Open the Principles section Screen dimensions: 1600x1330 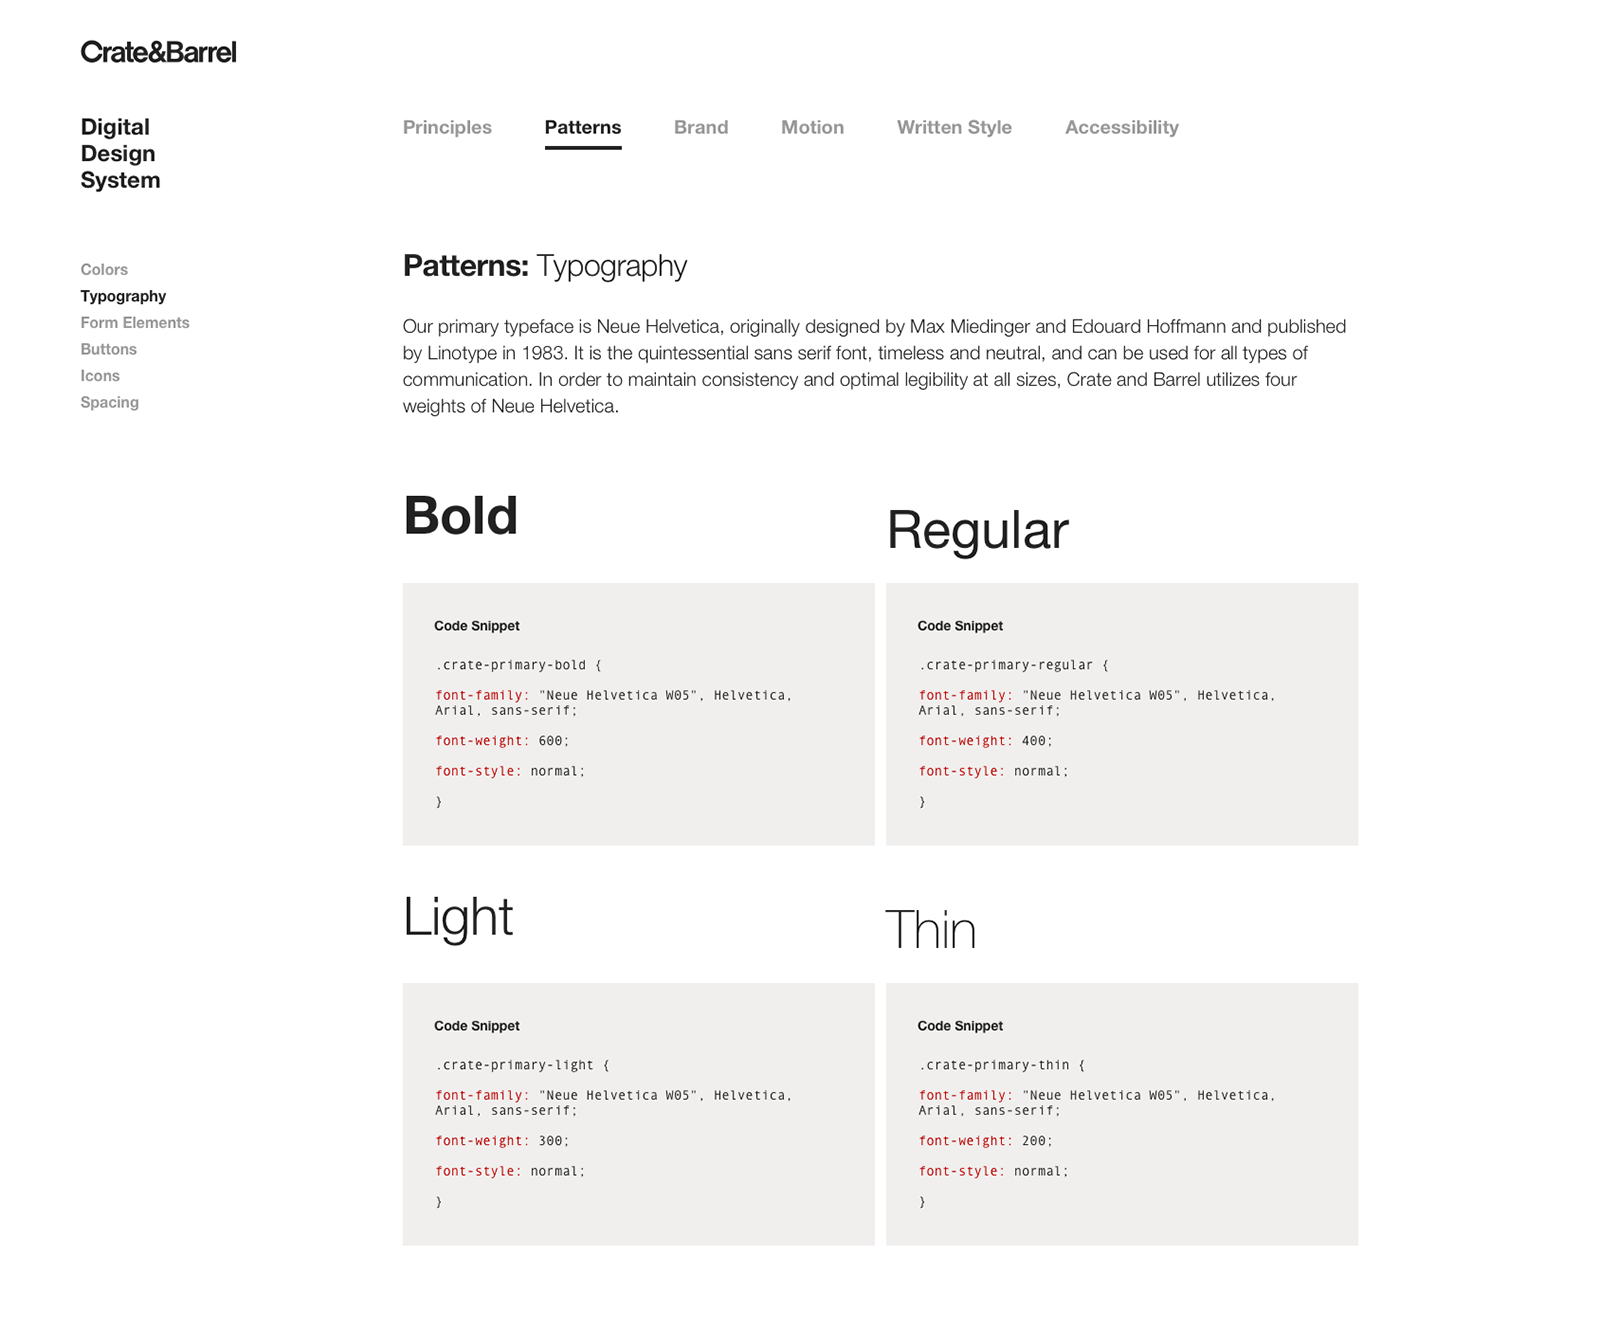(447, 127)
